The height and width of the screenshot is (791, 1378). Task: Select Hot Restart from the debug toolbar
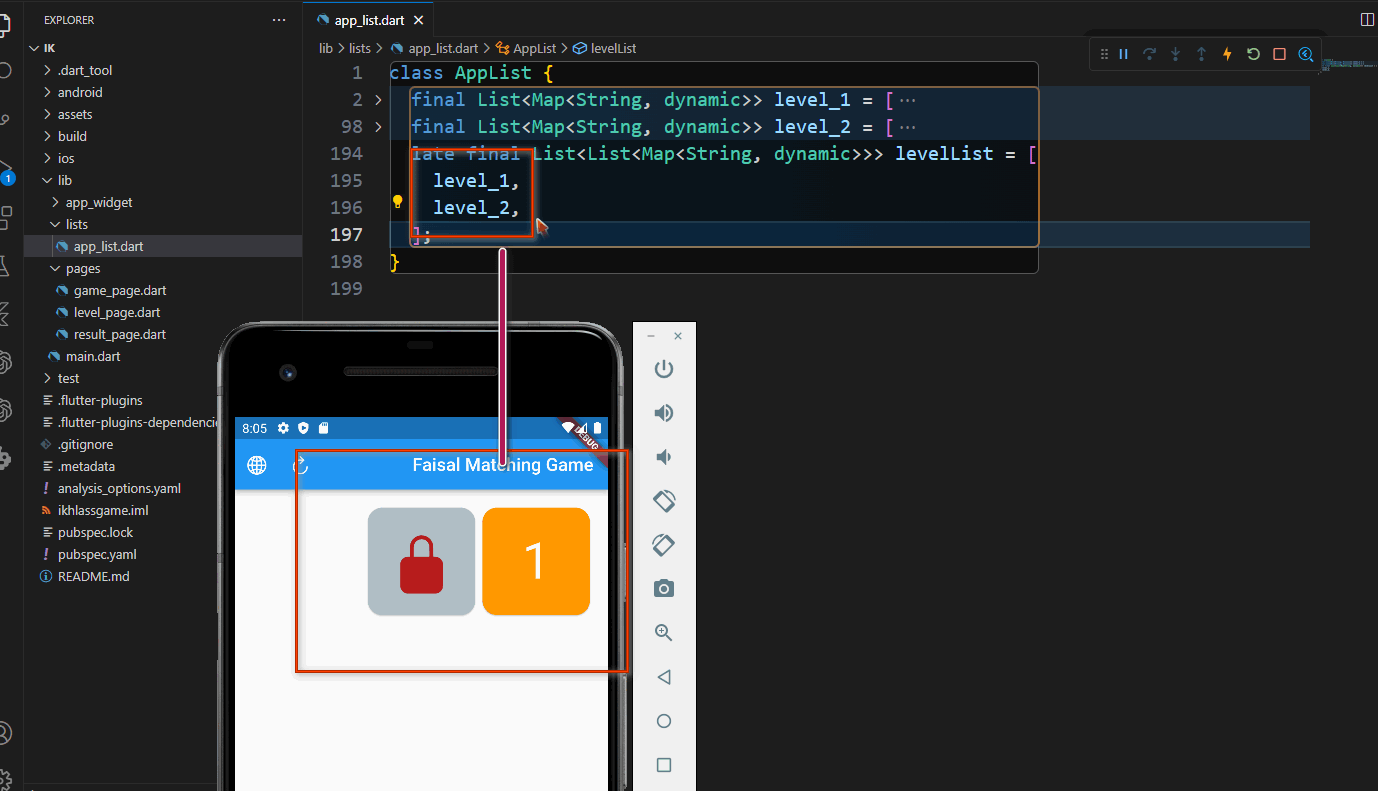tap(1253, 53)
